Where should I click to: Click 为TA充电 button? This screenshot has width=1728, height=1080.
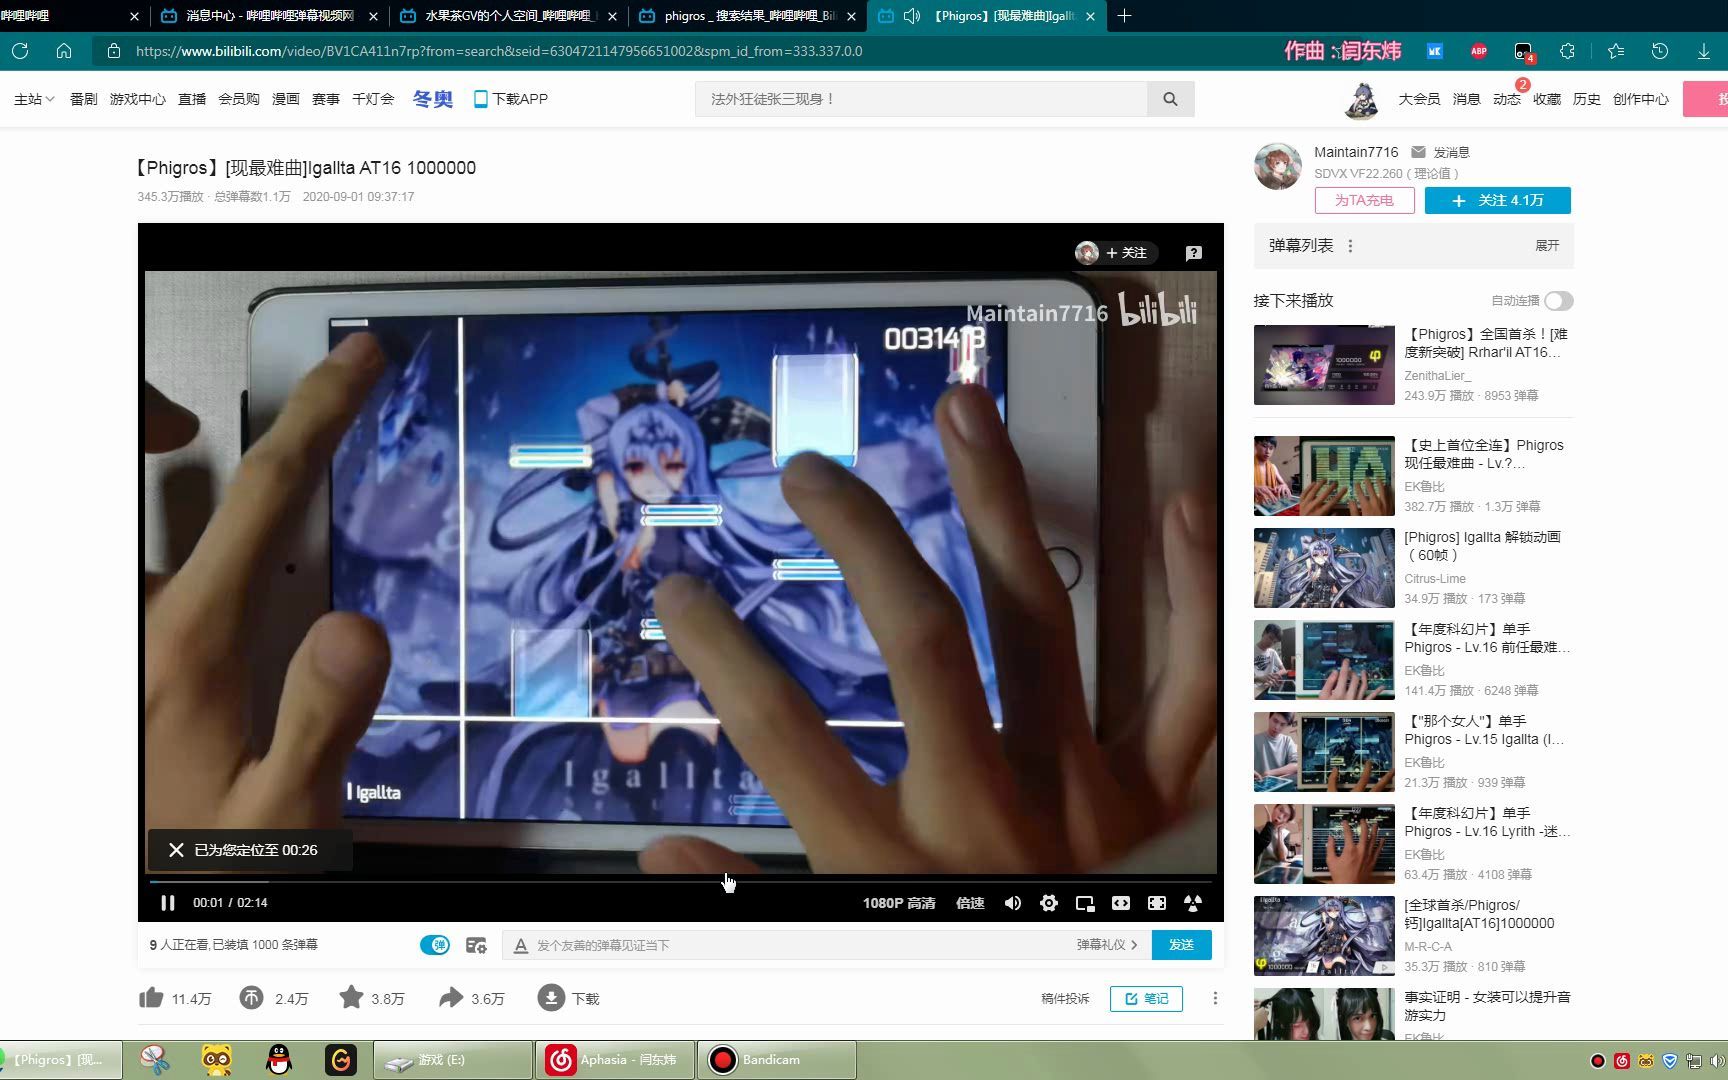(x=1364, y=201)
